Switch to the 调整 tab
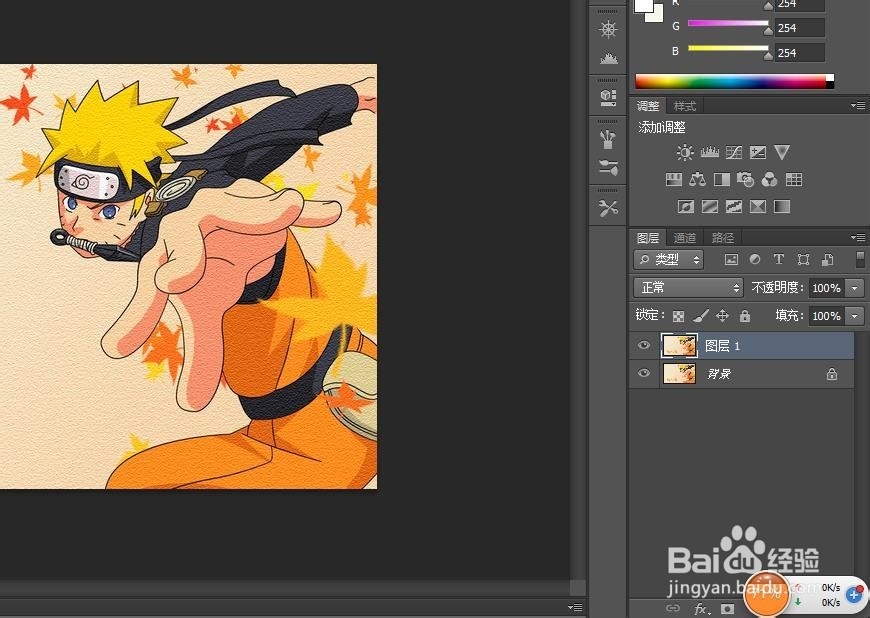The width and height of the screenshot is (870, 618). click(648, 106)
